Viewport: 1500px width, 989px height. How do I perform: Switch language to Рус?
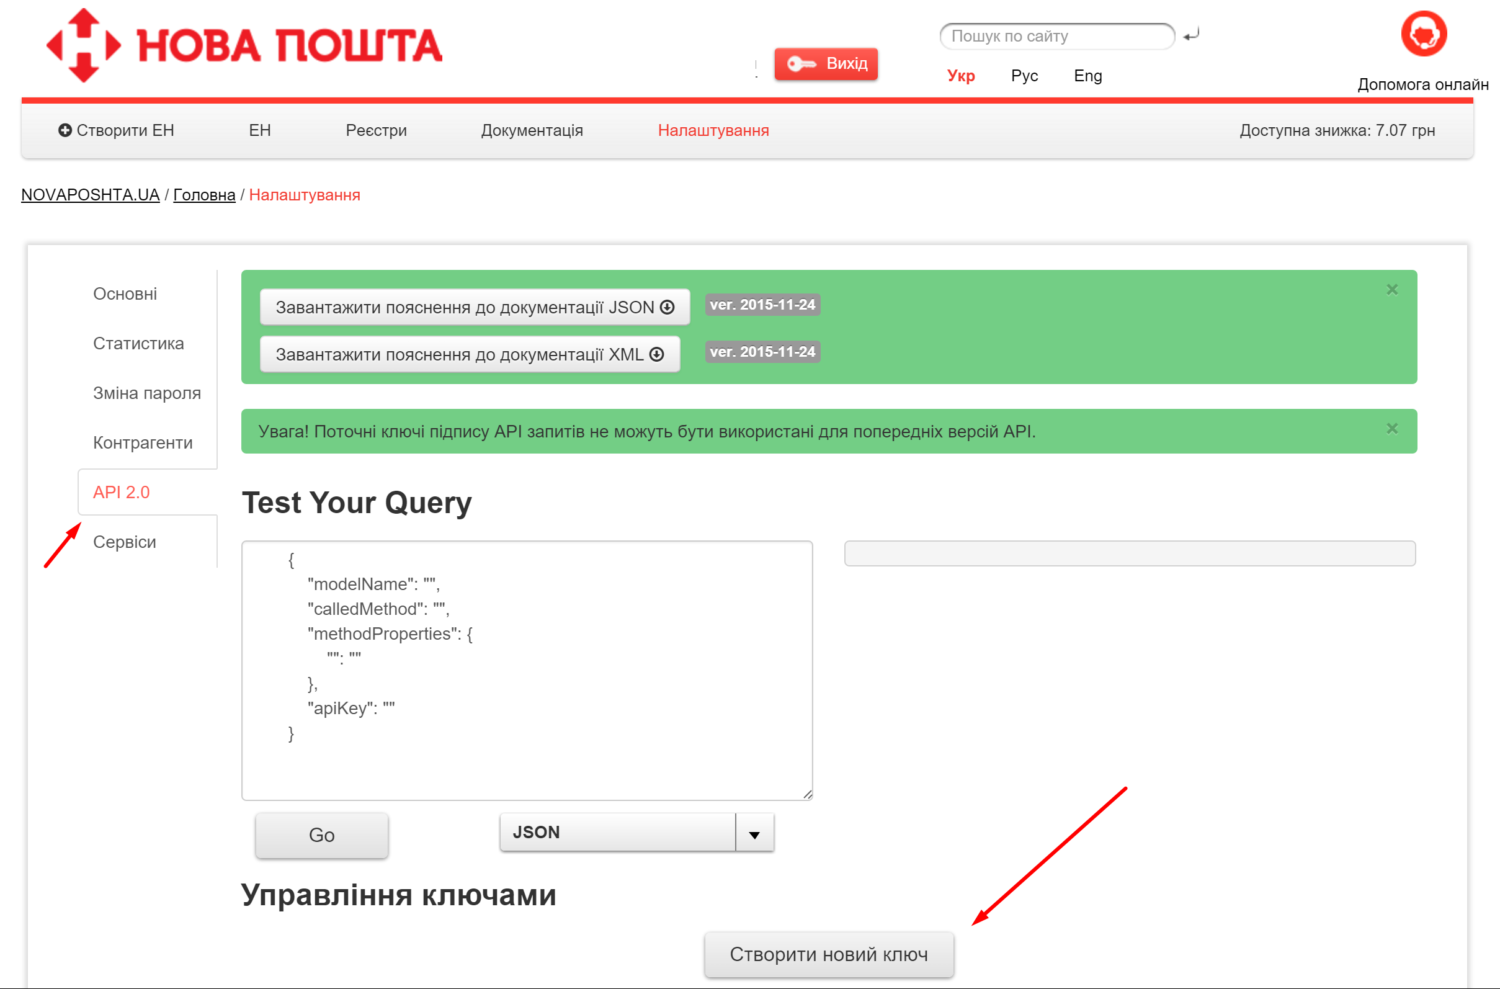[x=1024, y=76]
